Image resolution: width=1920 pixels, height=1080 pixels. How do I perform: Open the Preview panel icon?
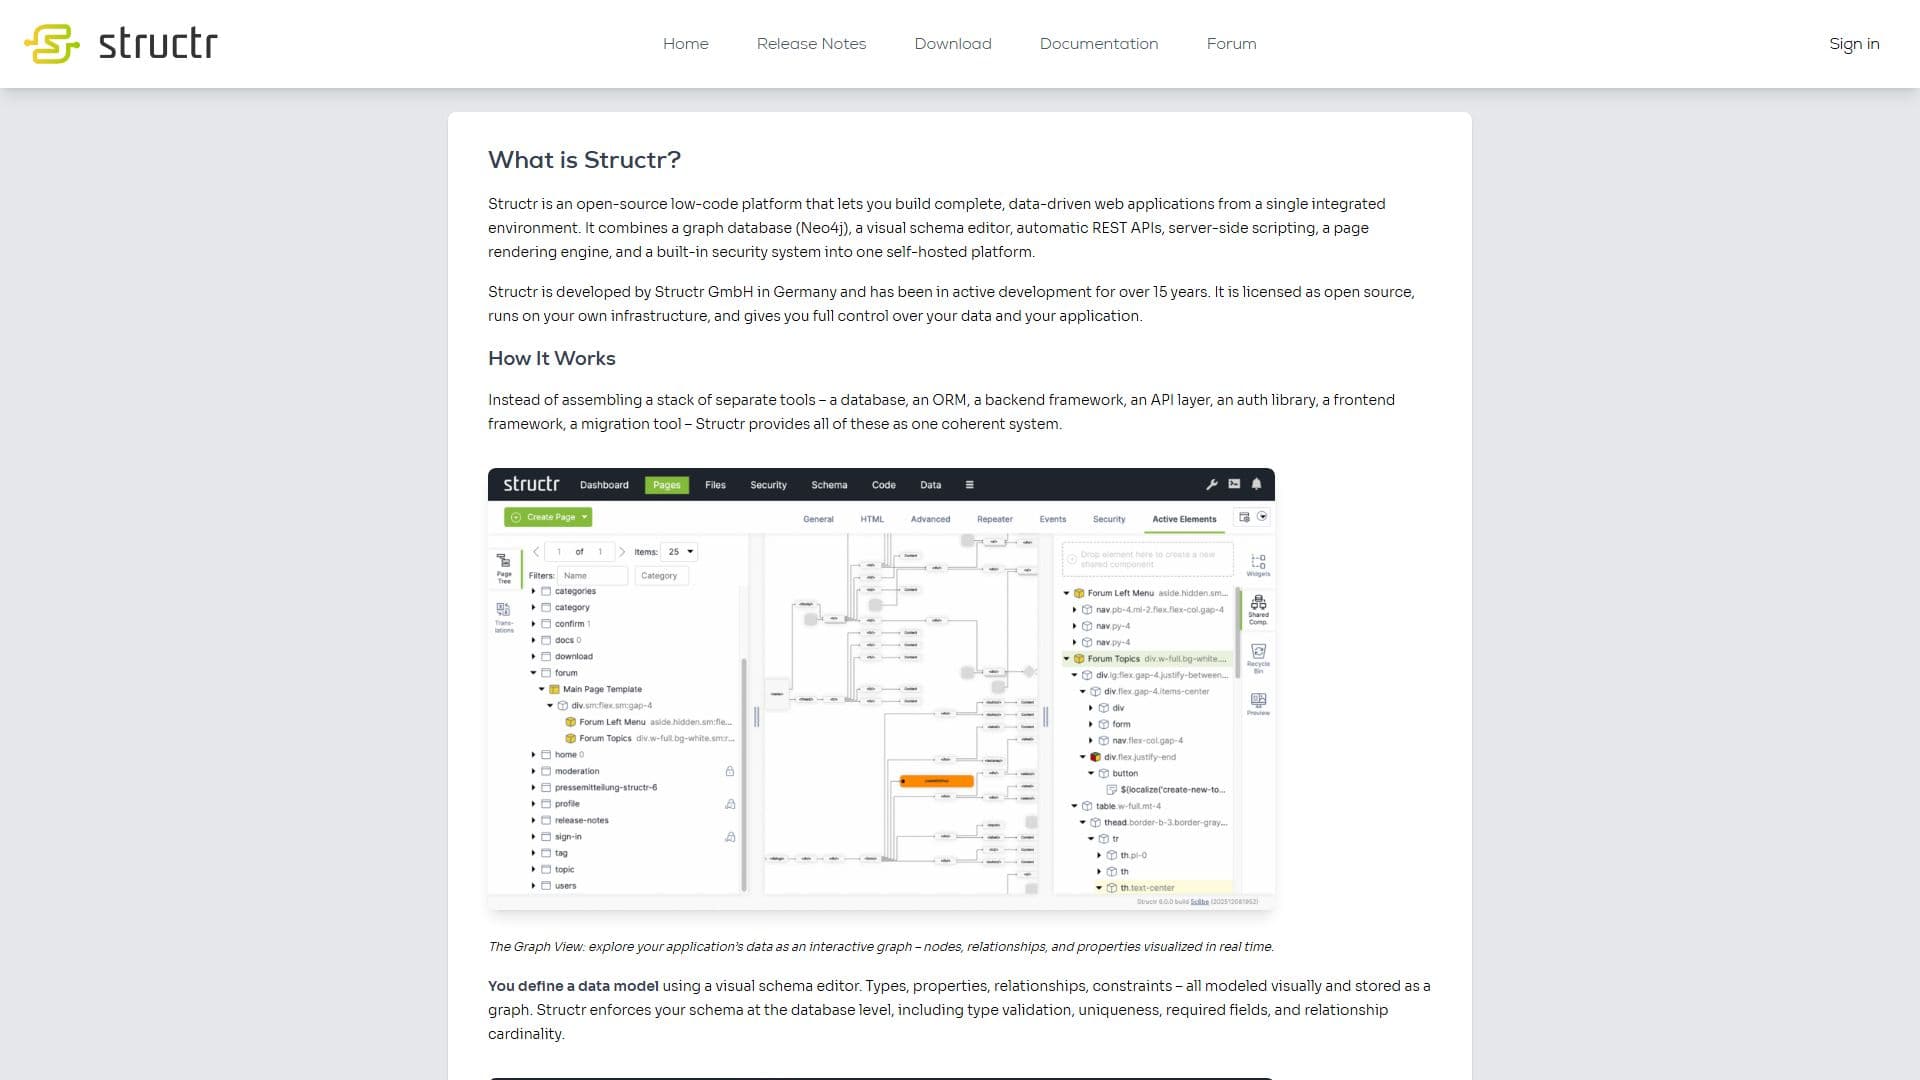1258,704
